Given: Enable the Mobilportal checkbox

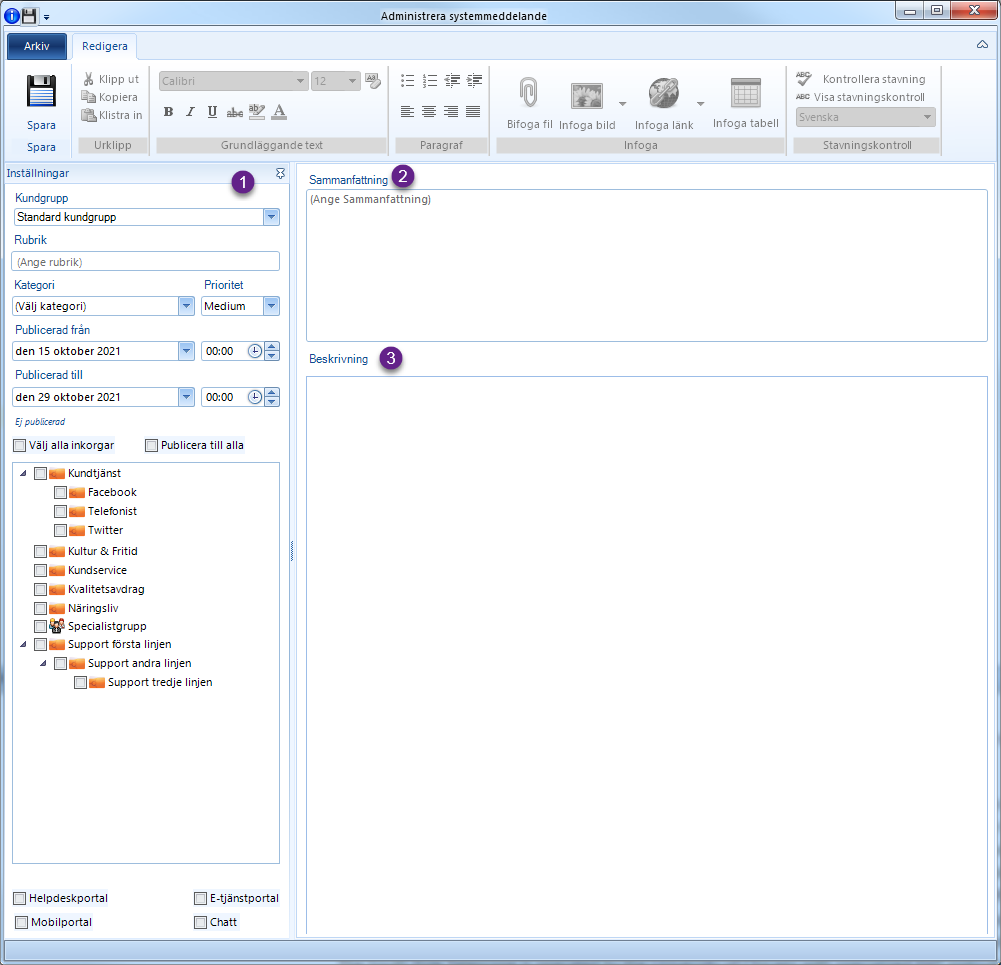Looking at the screenshot, I should [22, 922].
